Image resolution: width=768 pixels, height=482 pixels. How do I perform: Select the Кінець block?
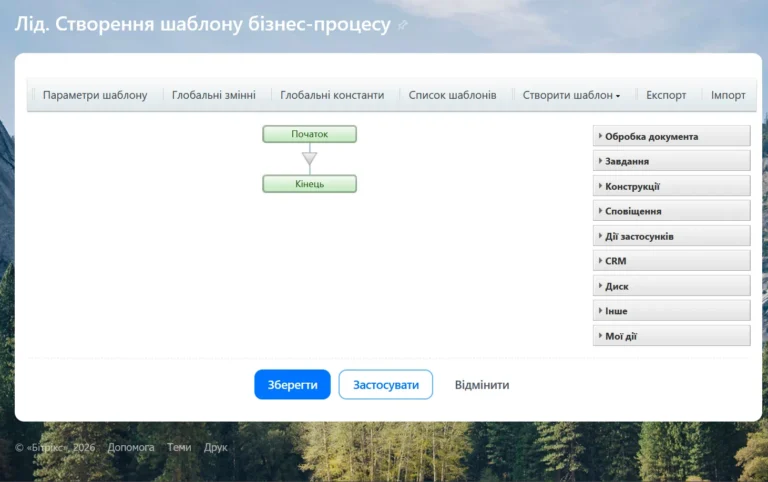click(x=310, y=184)
